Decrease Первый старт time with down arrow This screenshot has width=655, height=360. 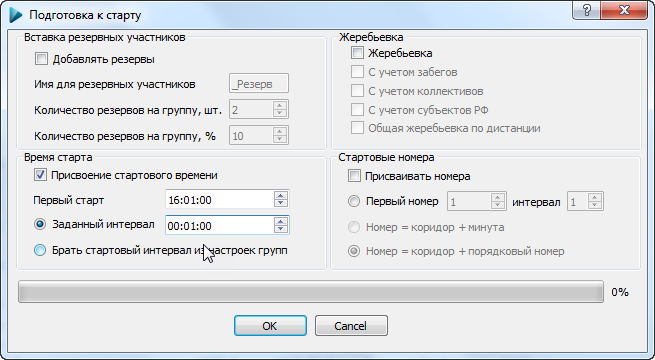pos(281,204)
